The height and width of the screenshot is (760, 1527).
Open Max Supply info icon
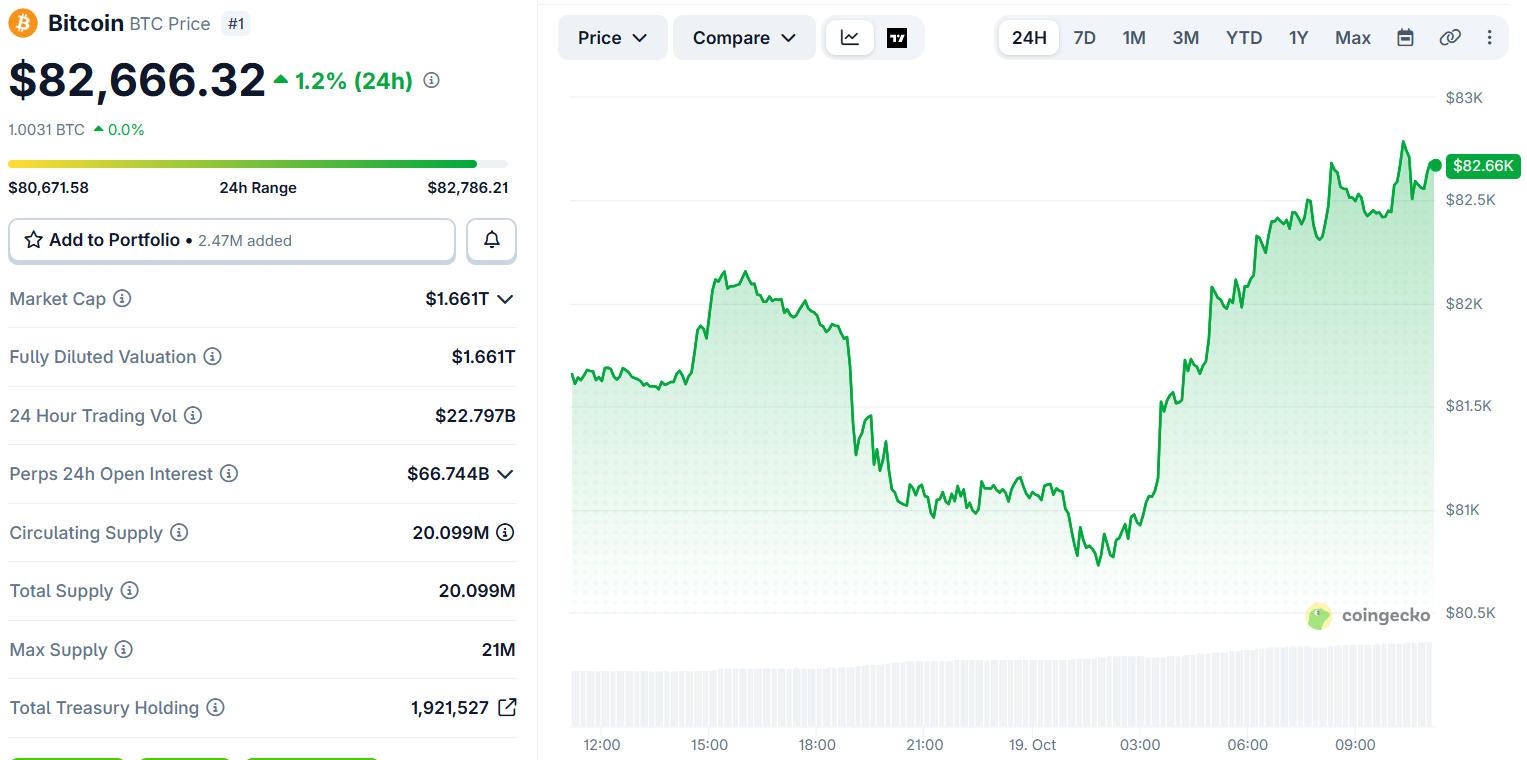[123, 650]
